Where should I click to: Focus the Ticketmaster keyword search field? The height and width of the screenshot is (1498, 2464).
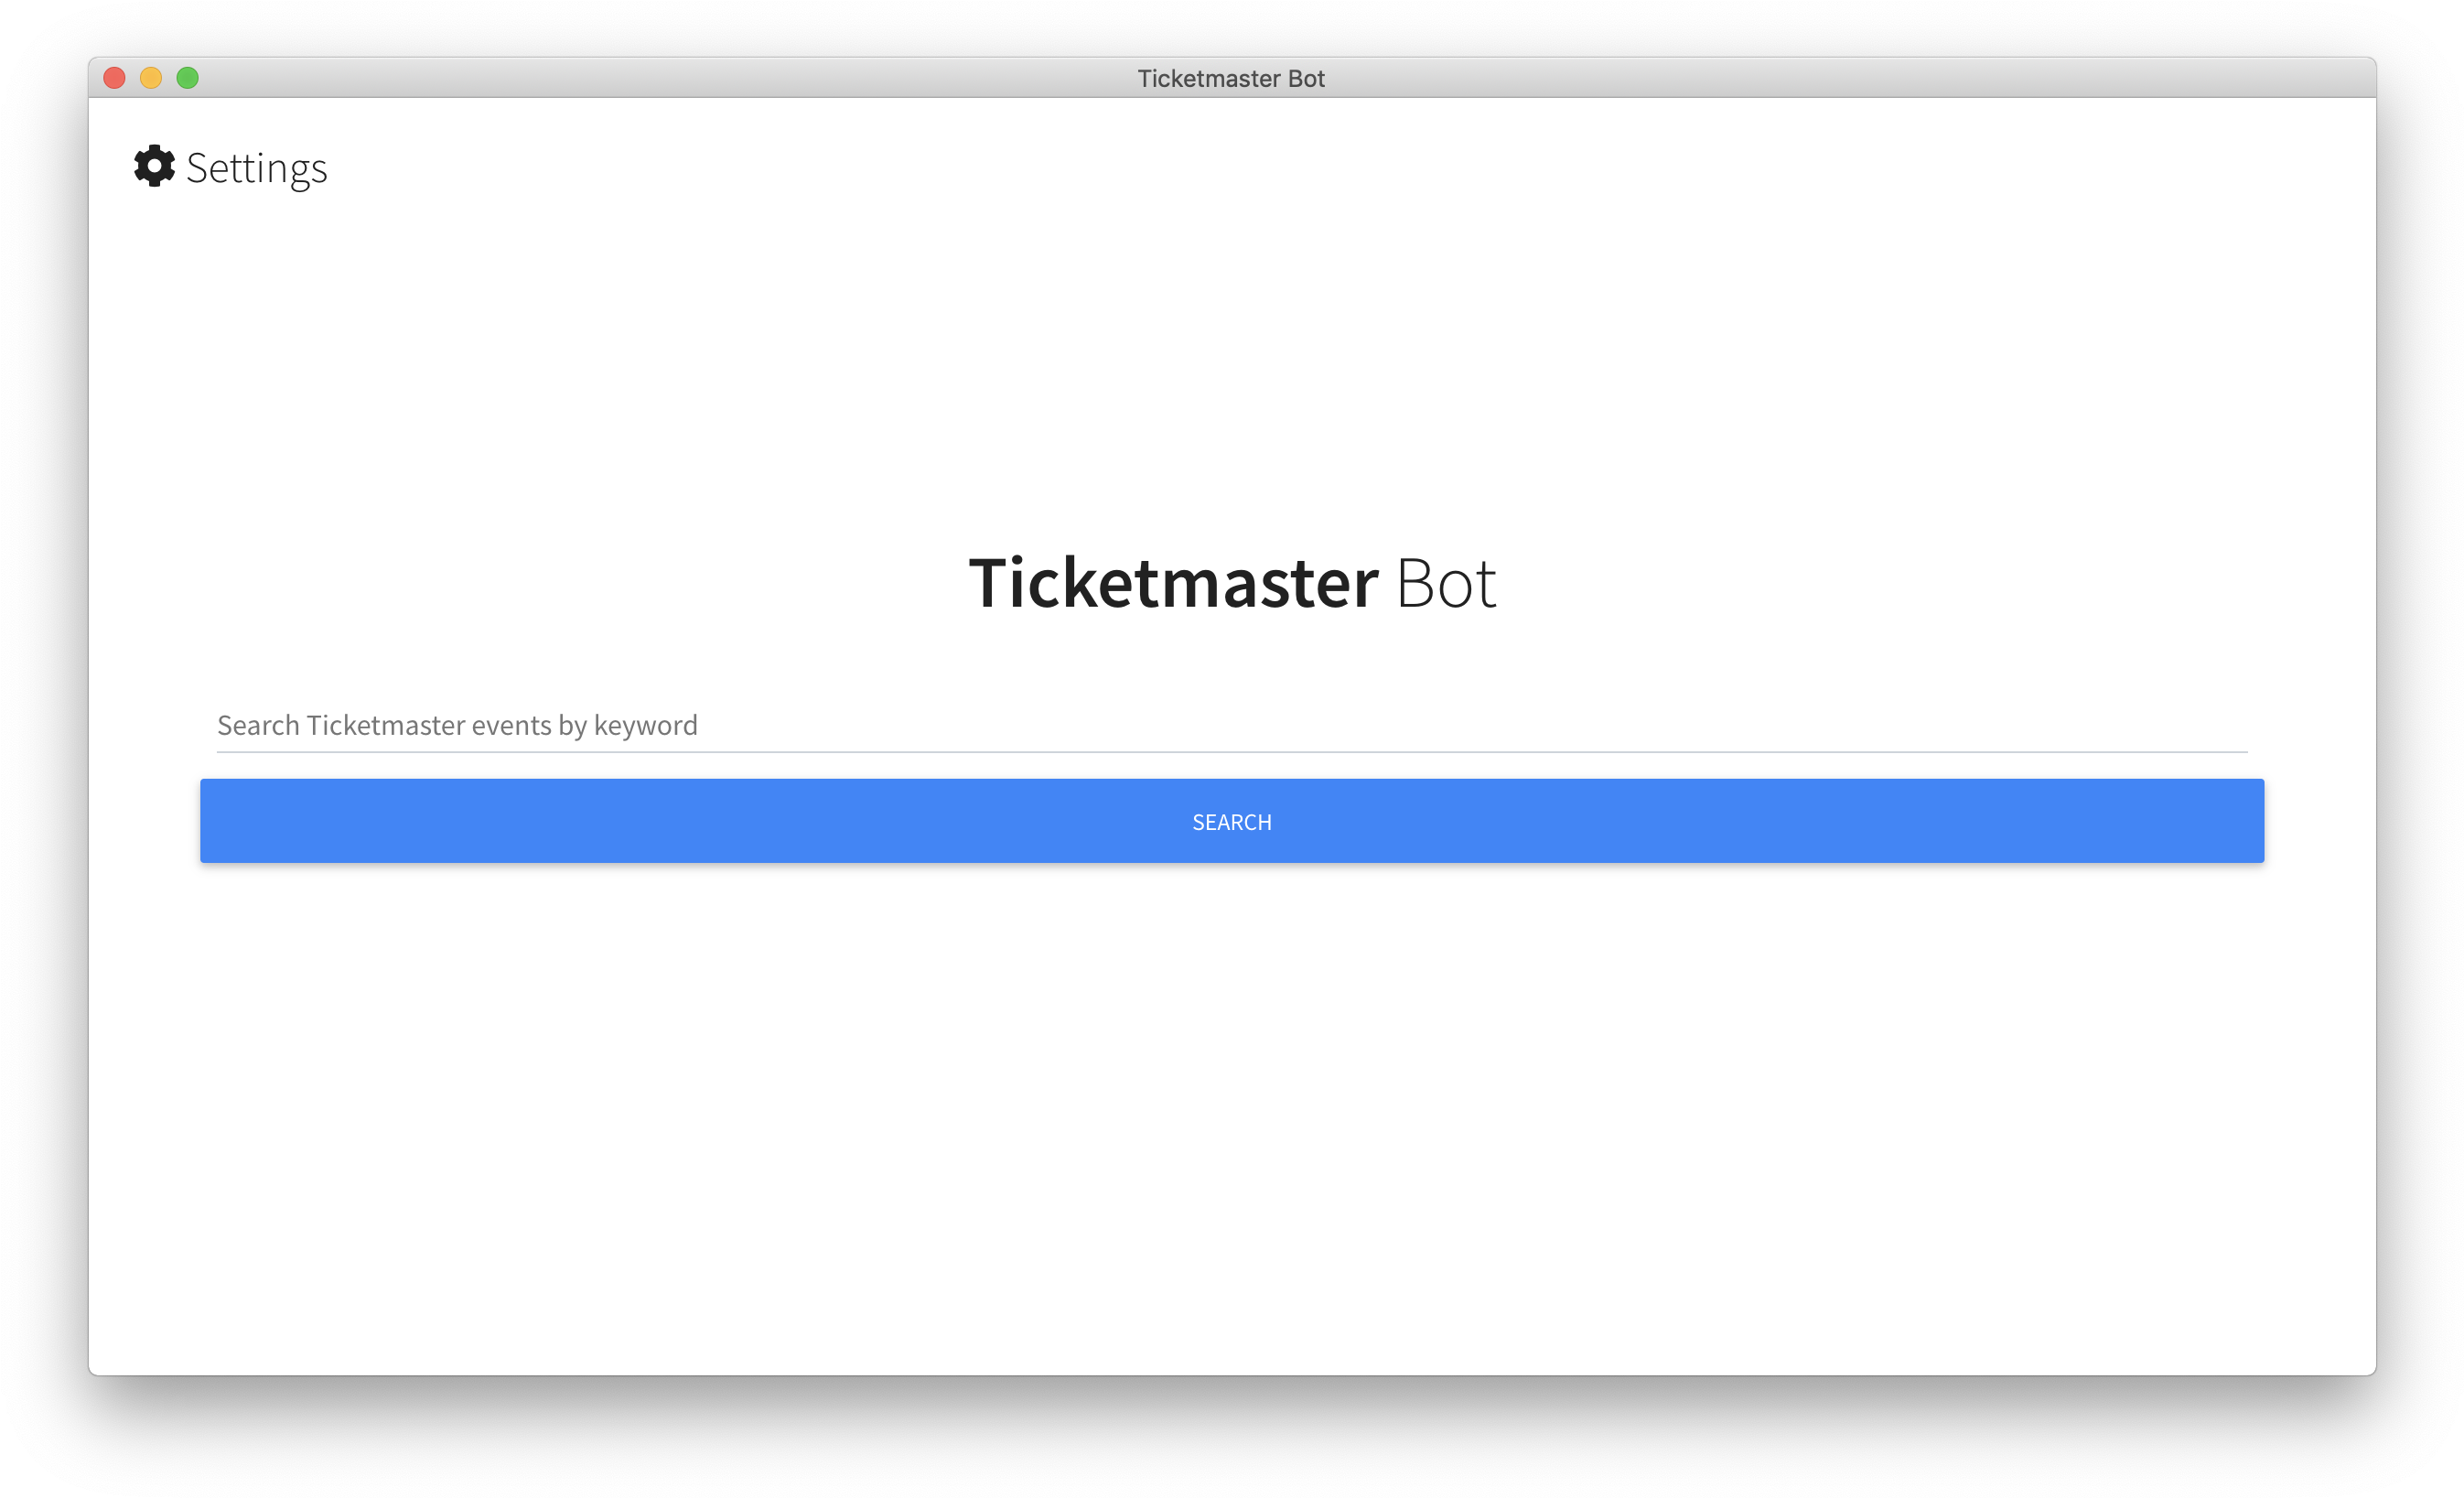click(x=1230, y=725)
